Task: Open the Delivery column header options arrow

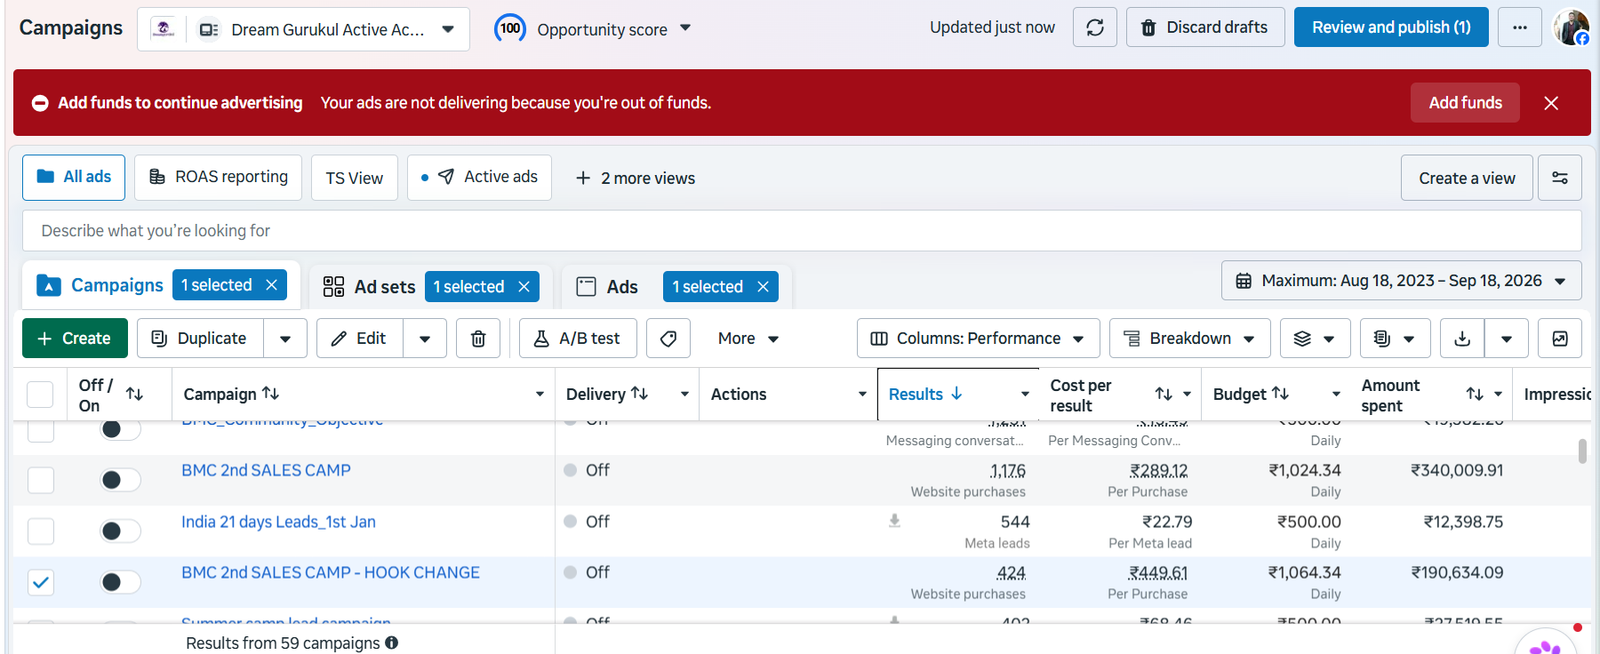Action: (684, 394)
